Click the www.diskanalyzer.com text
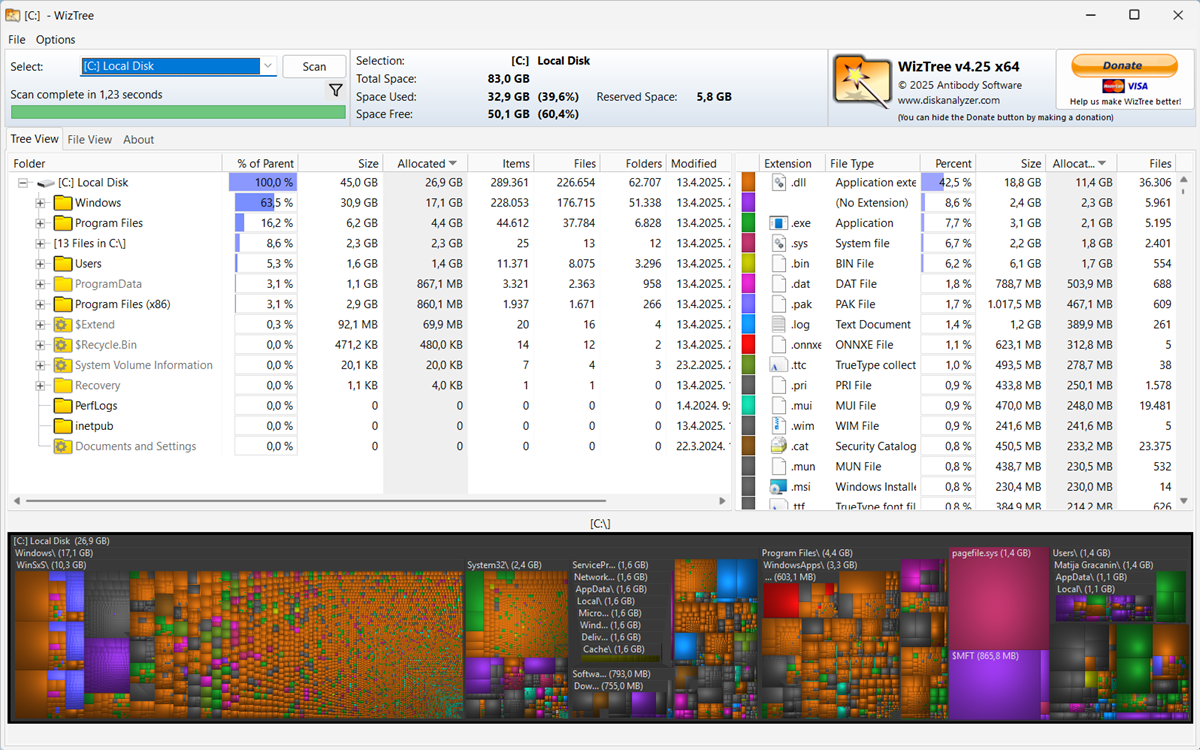Screen dimensions: 1200x750 click(948, 100)
